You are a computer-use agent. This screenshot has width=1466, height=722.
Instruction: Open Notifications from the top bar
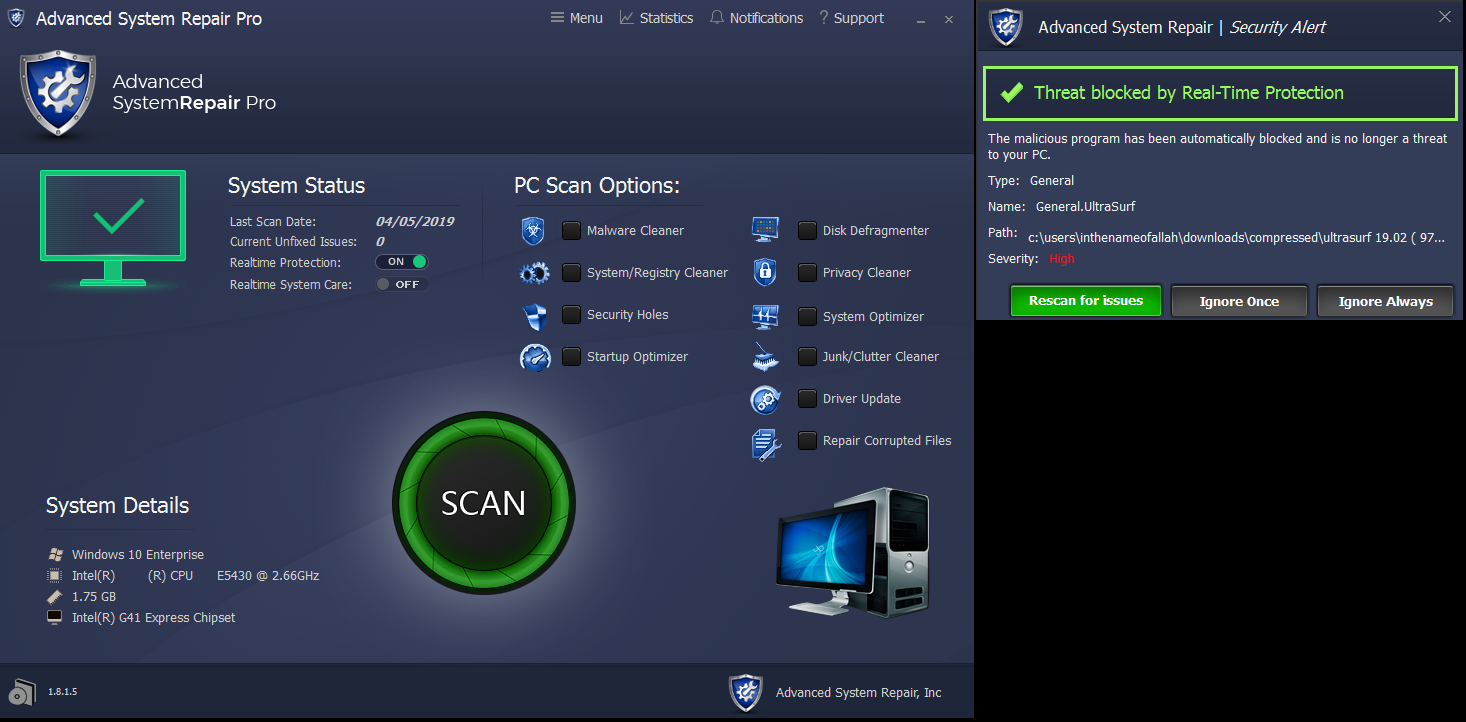[x=757, y=17]
